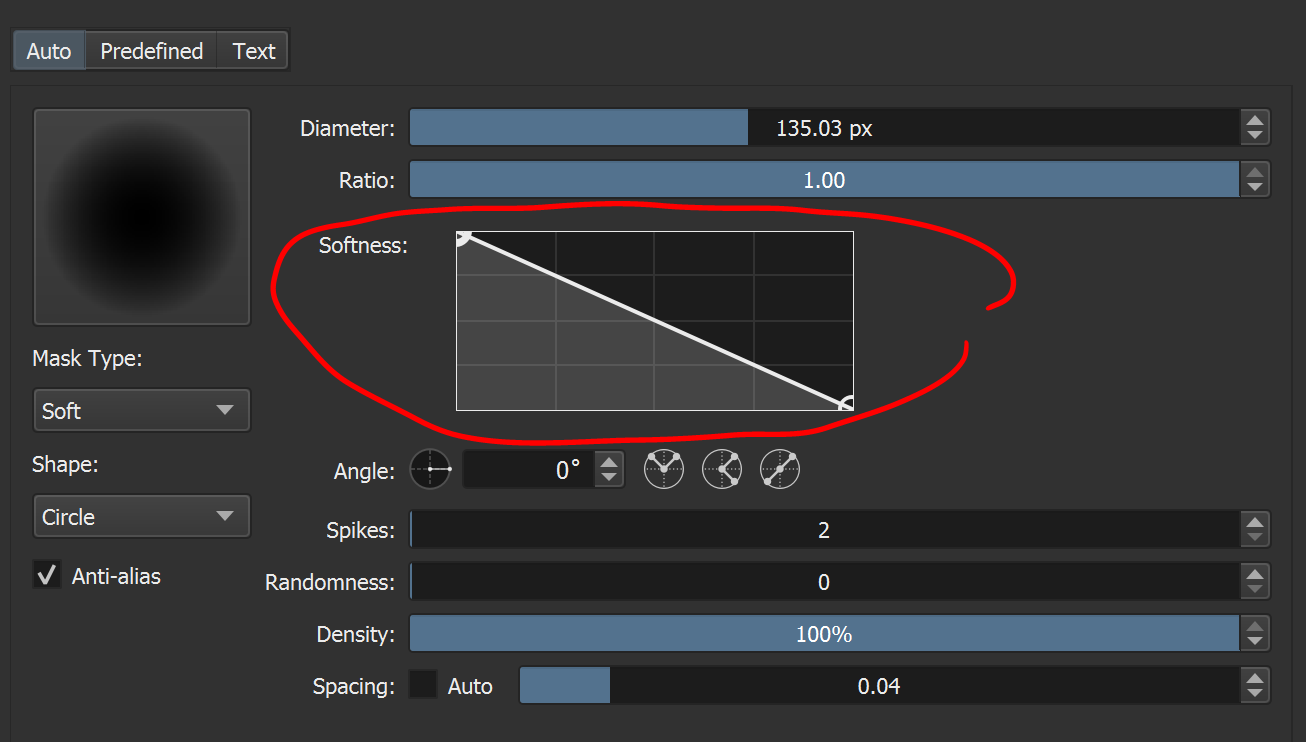Click the Ratio slider set to 1.00
Image resolution: width=1306 pixels, height=742 pixels.
pos(825,180)
